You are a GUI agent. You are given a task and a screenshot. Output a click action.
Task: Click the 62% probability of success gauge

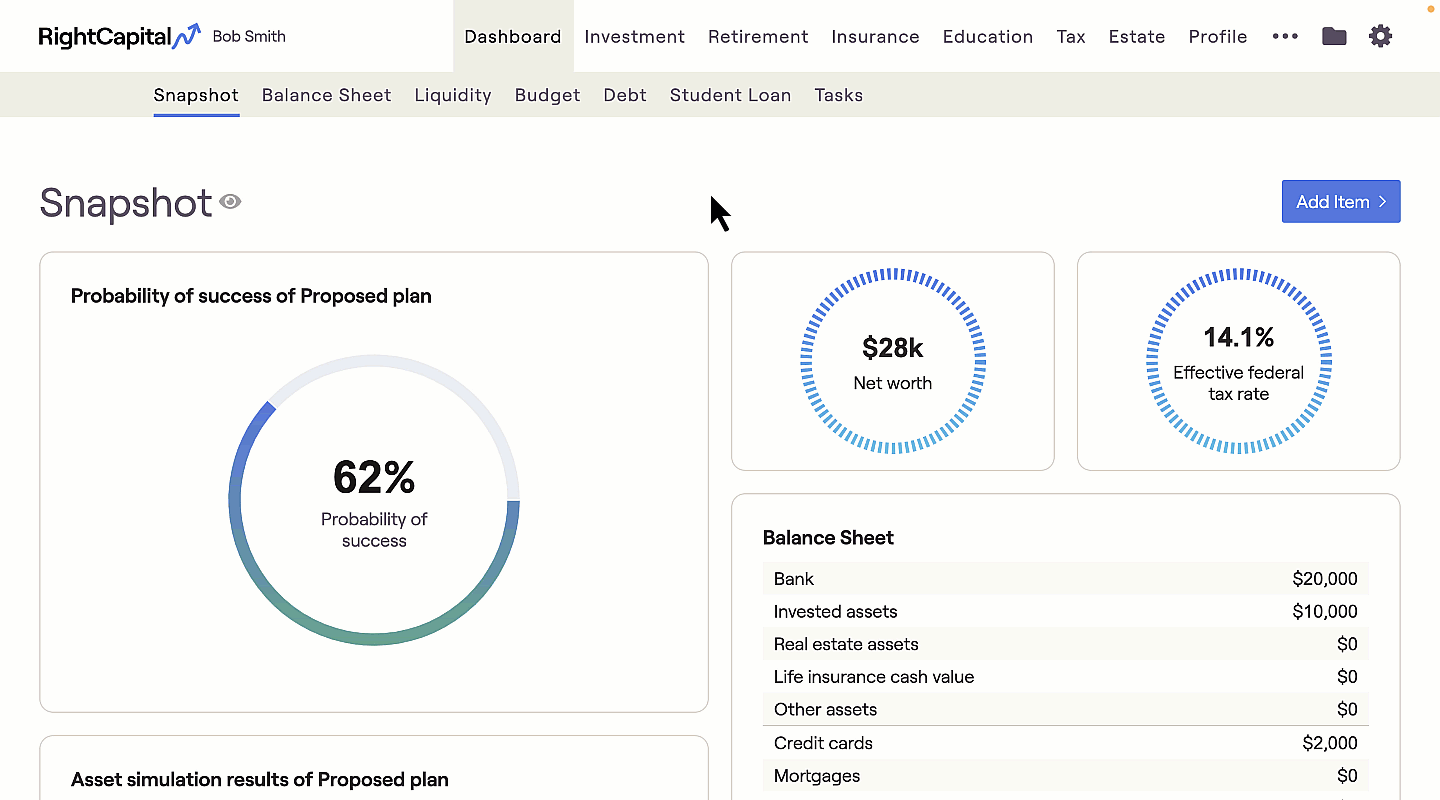(374, 500)
